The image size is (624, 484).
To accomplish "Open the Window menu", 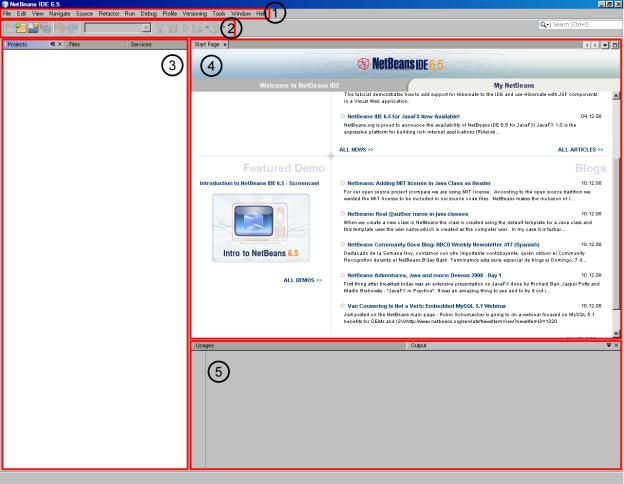I will coord(241,14).
